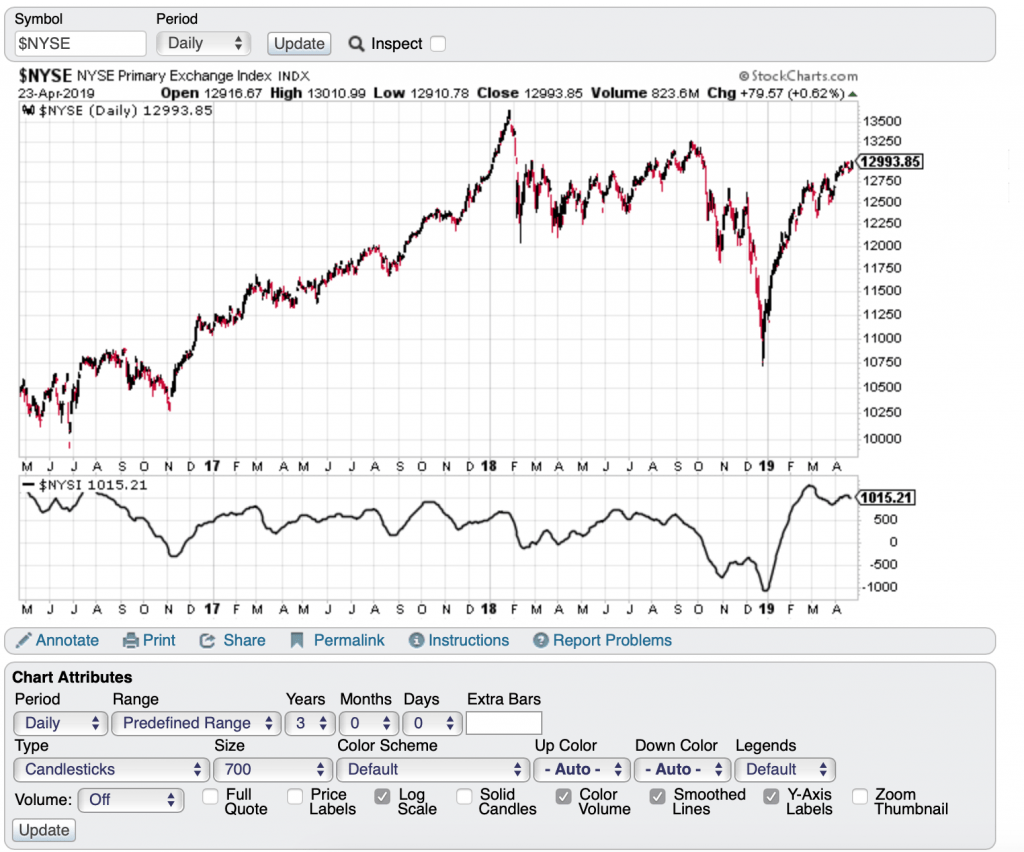This screenshot has width=1024, height=852.
Task: Expand the Range dropdown showing Predefined Range
Action: point(196,723)
